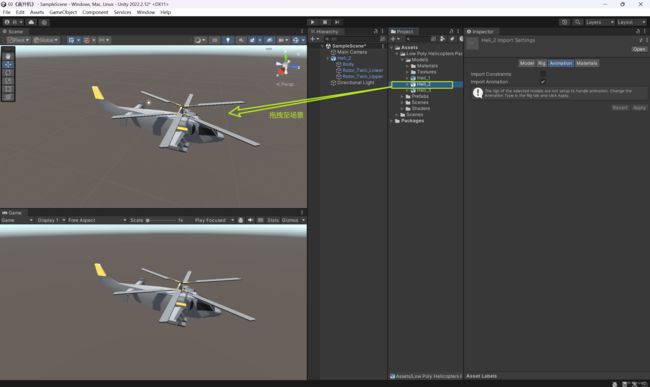This screenshot has width=650, height=387.
Task: Open the File menu
Action: [6, 12]
